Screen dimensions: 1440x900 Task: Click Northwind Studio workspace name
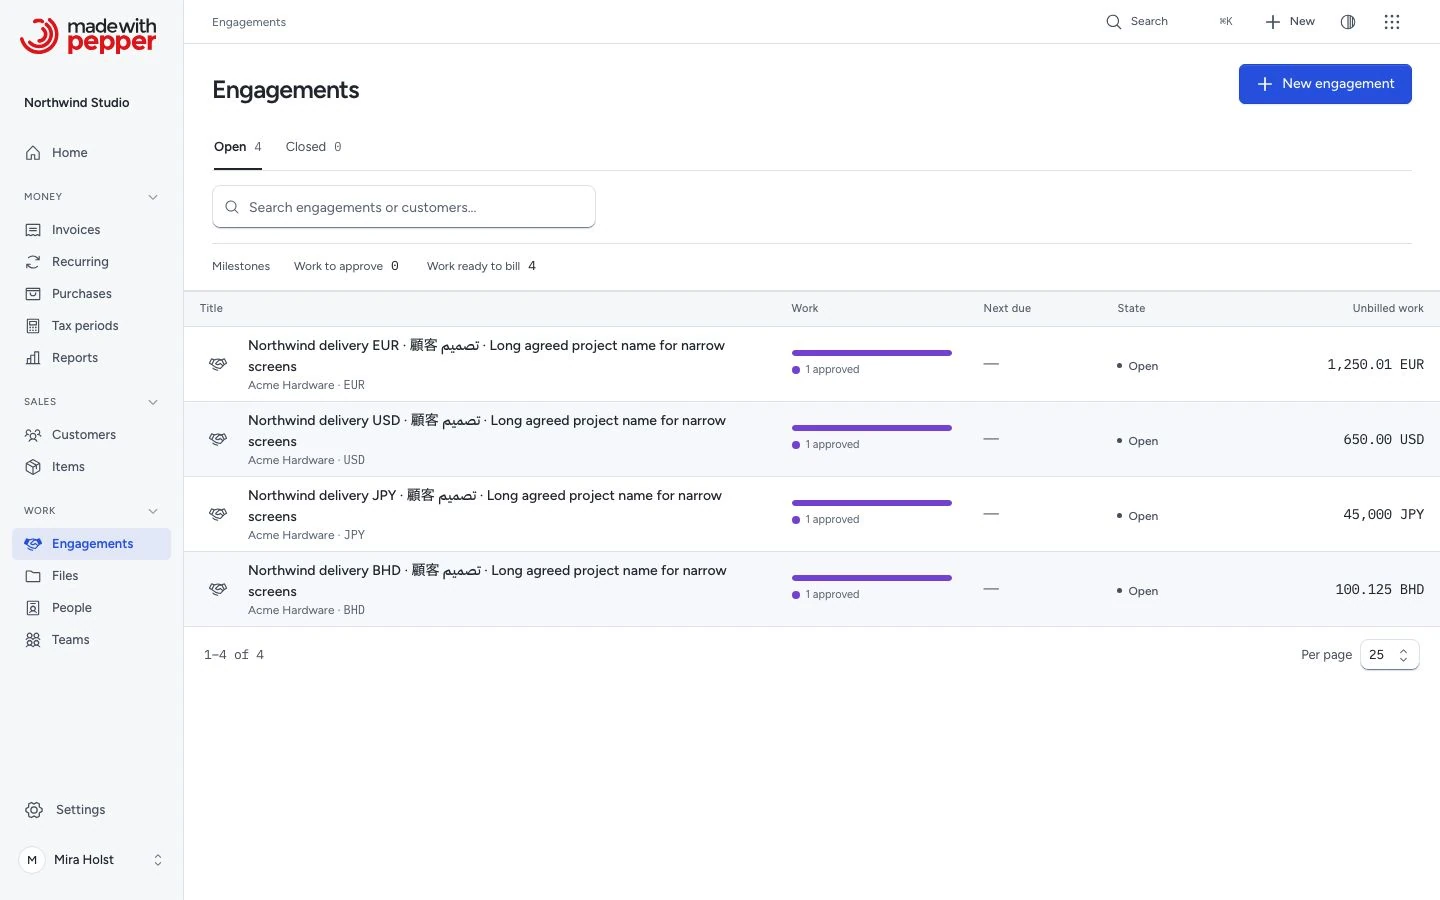click(x=77, y=103)
